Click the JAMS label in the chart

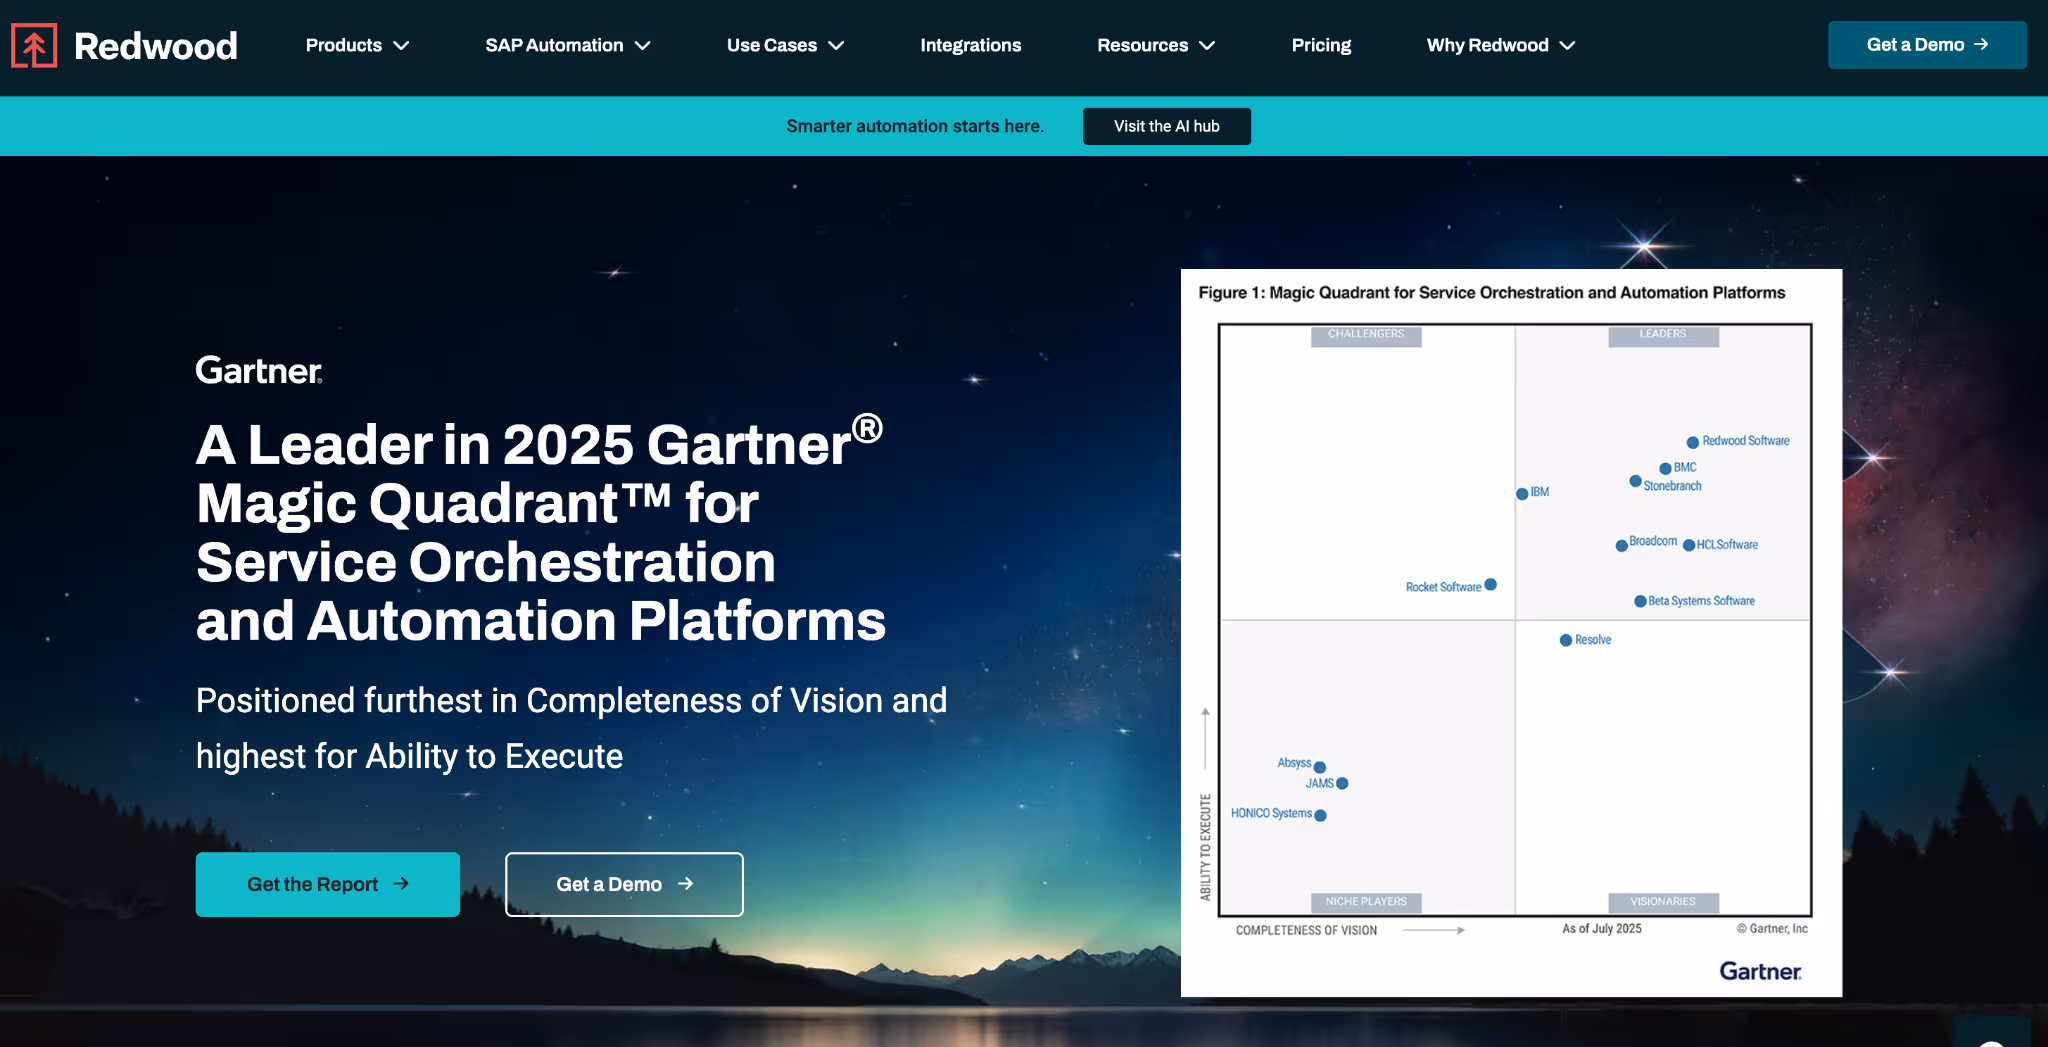pyautogui.click(x=1320, y=784)
